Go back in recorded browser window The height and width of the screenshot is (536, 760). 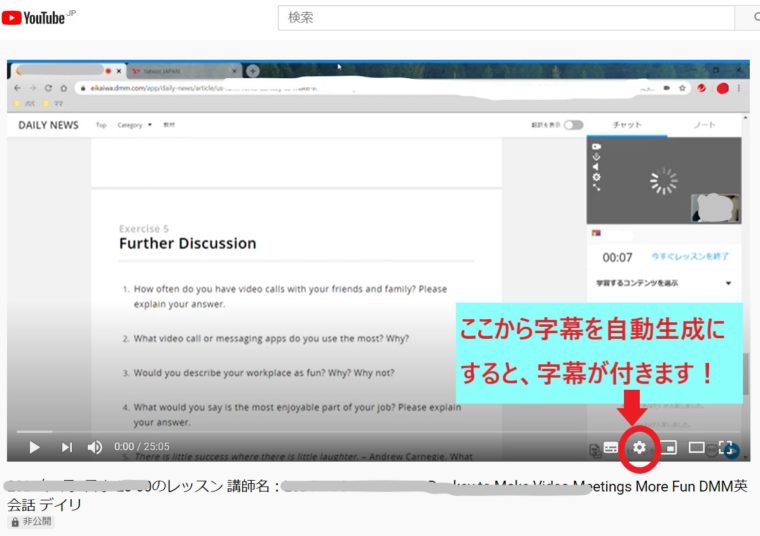tap(17, 88)
